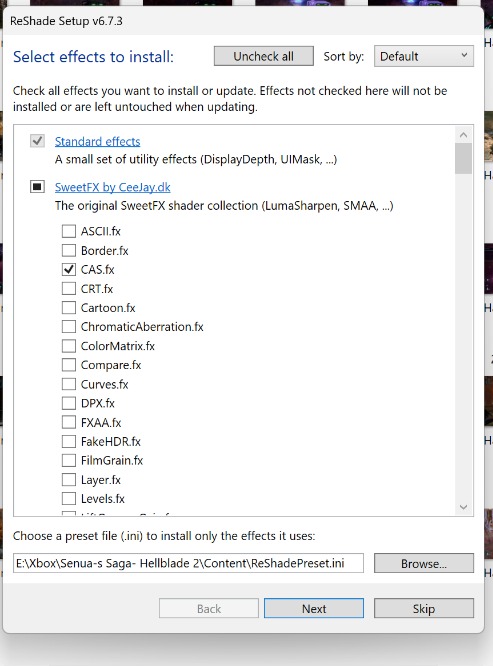Click the Uncheck all button
The width and height of the screenshot is (493, 666).
264,56
